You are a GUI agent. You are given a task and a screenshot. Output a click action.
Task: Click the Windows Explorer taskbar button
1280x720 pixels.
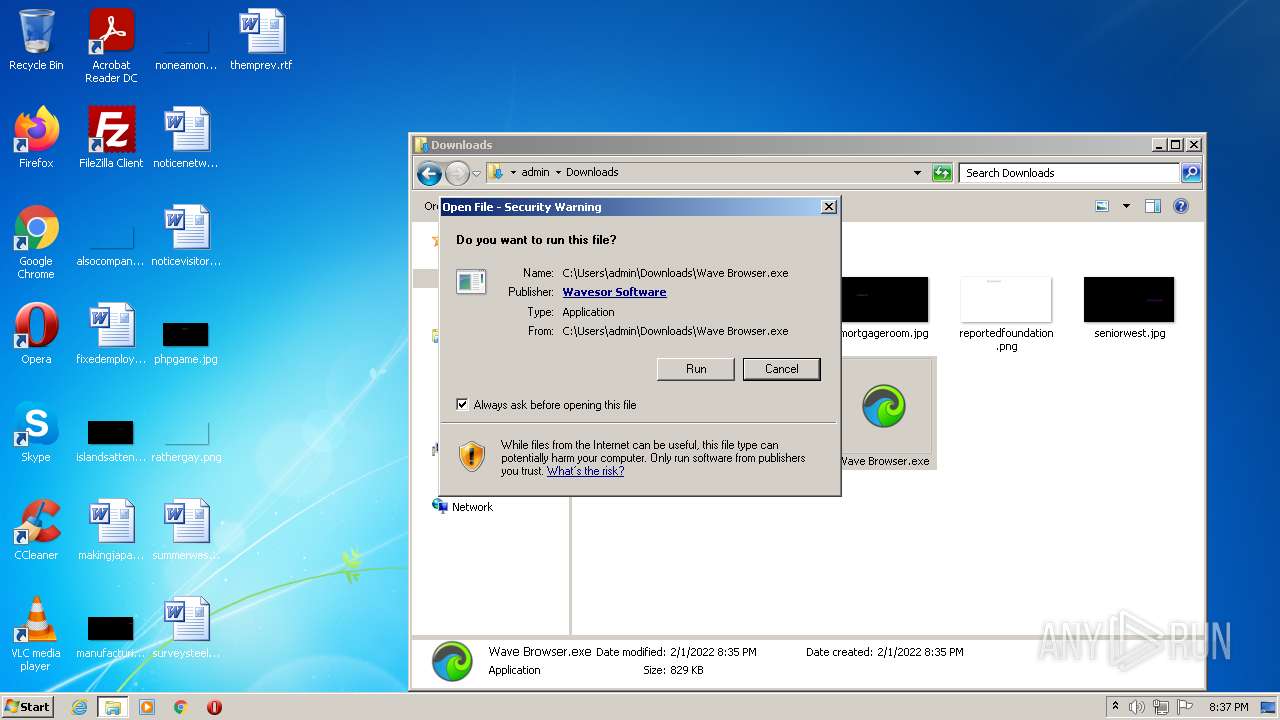click(x=112, y=707)
